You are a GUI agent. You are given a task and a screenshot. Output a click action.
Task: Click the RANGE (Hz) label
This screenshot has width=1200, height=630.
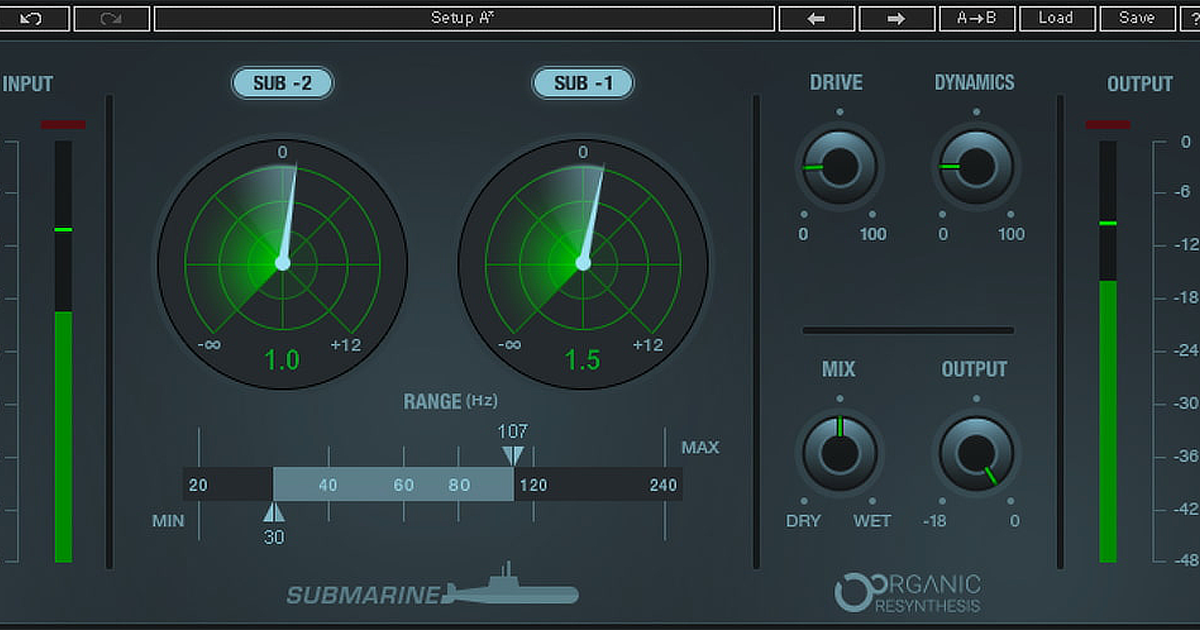(x=450, y=402)
